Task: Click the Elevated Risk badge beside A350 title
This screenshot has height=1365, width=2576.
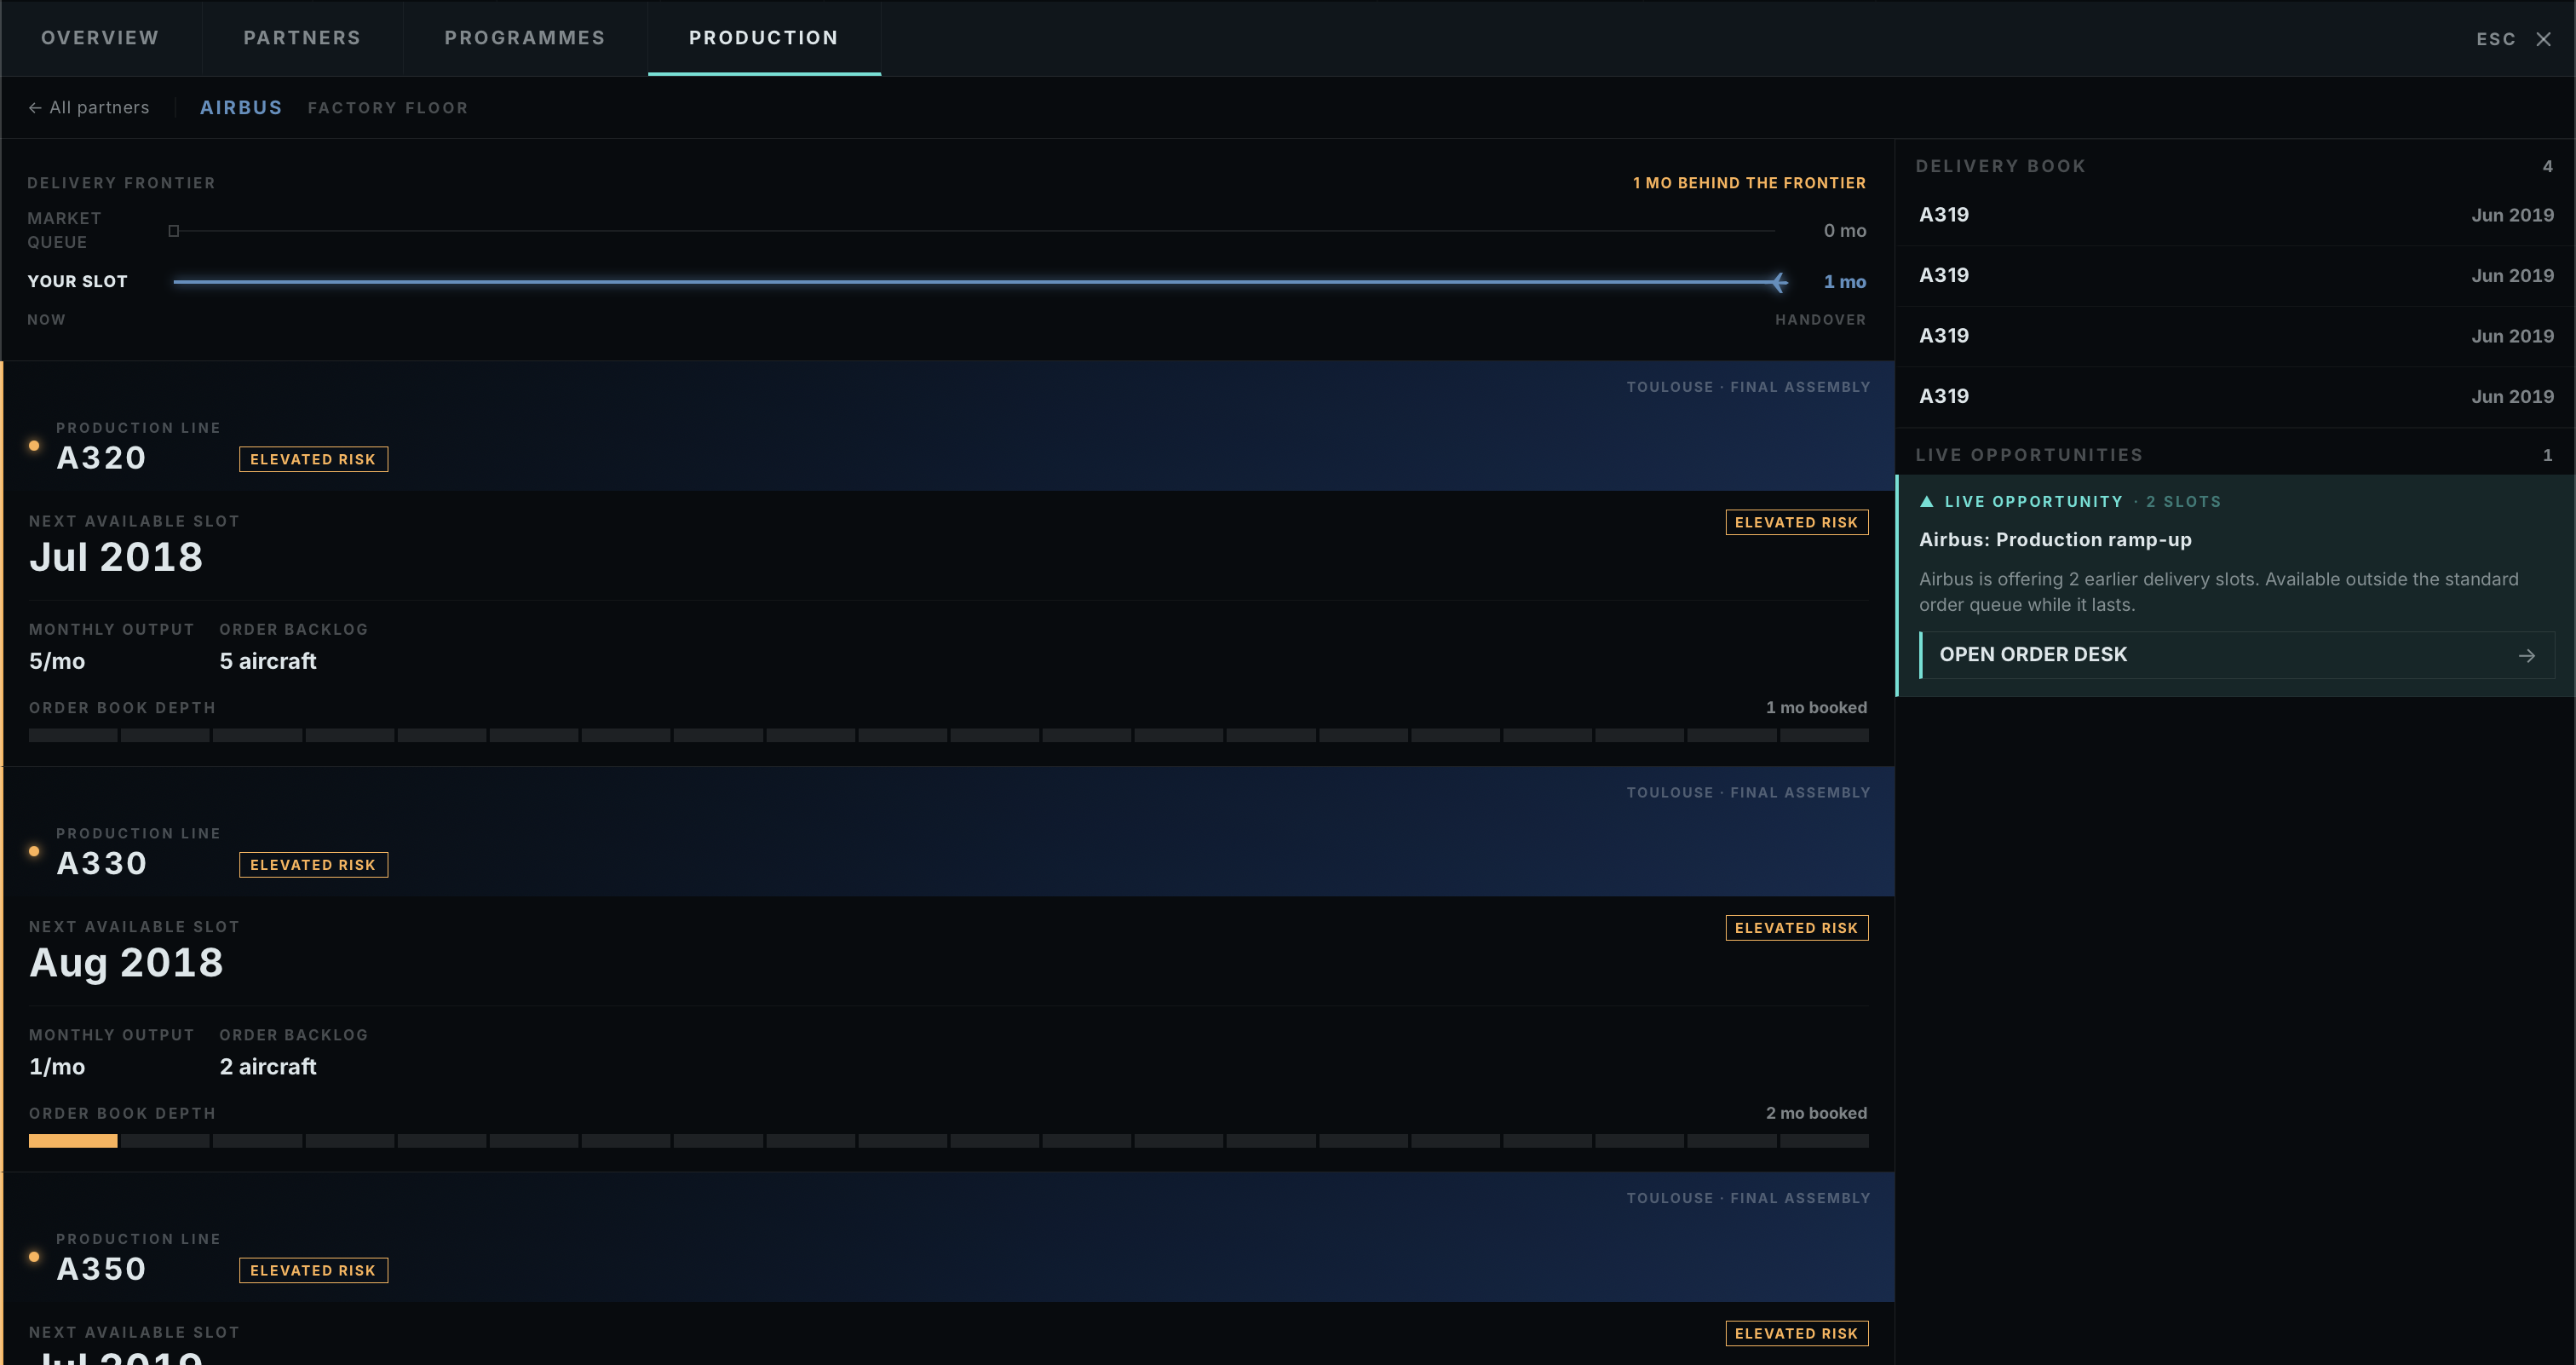Action: click(313, 1270)
